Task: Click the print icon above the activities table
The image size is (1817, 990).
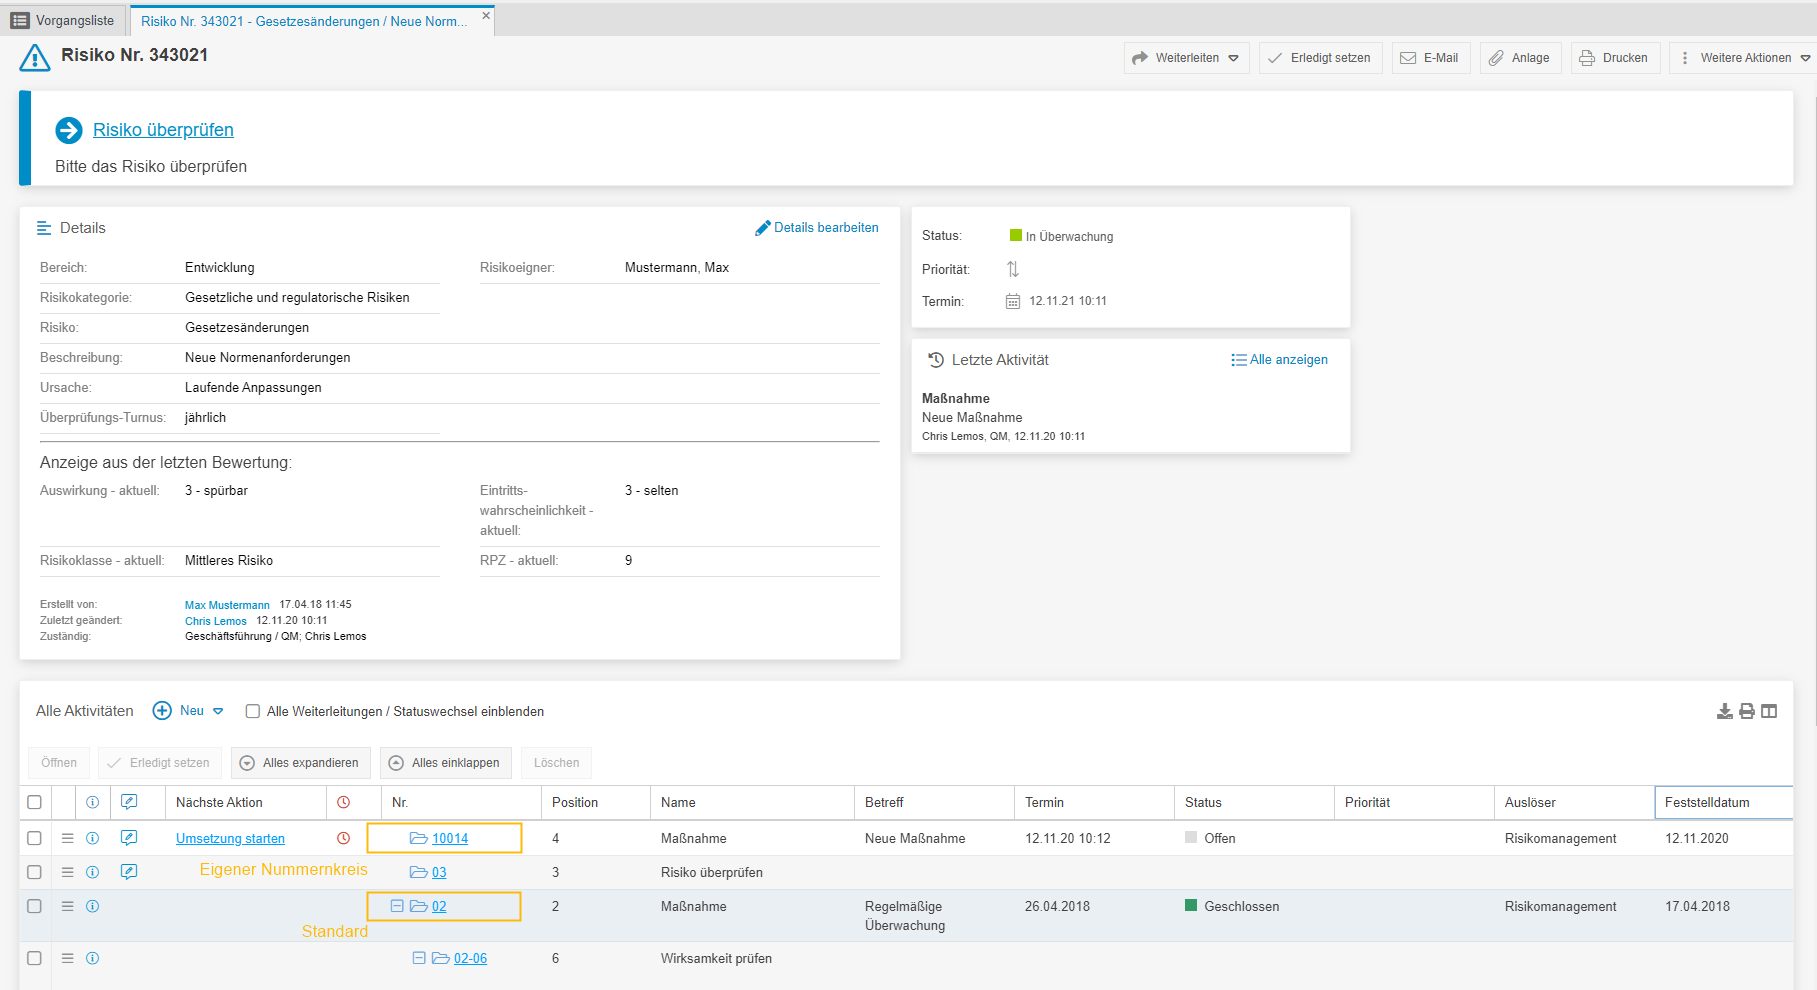Action: tap(1746, 711)
